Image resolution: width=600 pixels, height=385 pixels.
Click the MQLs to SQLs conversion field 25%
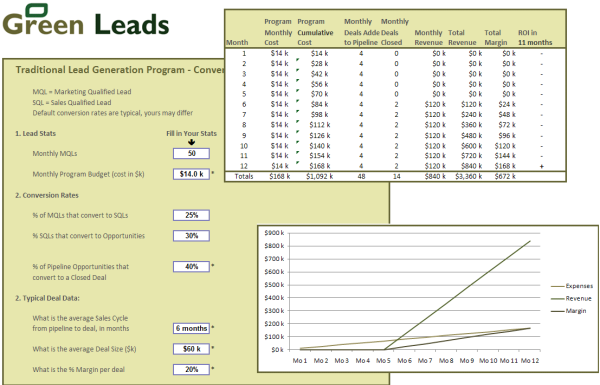[x=191, y=215]
